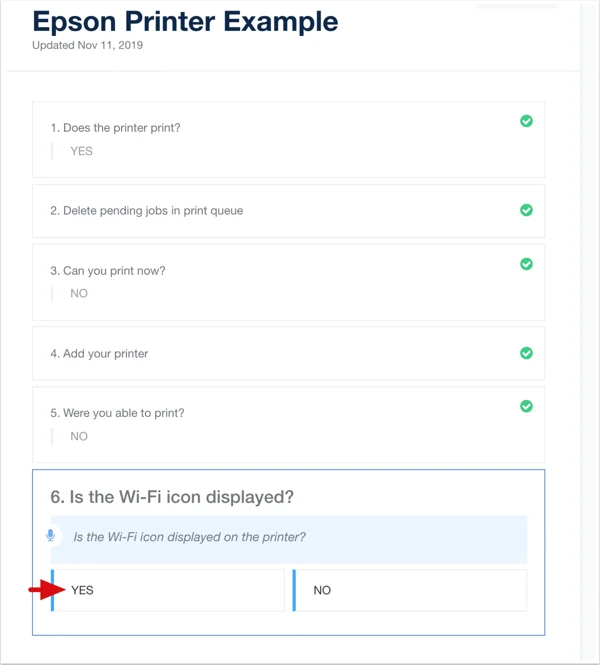Click green checkmark on Were you able to print
Viewport: 600px width, 665px height.
point(526,406)
